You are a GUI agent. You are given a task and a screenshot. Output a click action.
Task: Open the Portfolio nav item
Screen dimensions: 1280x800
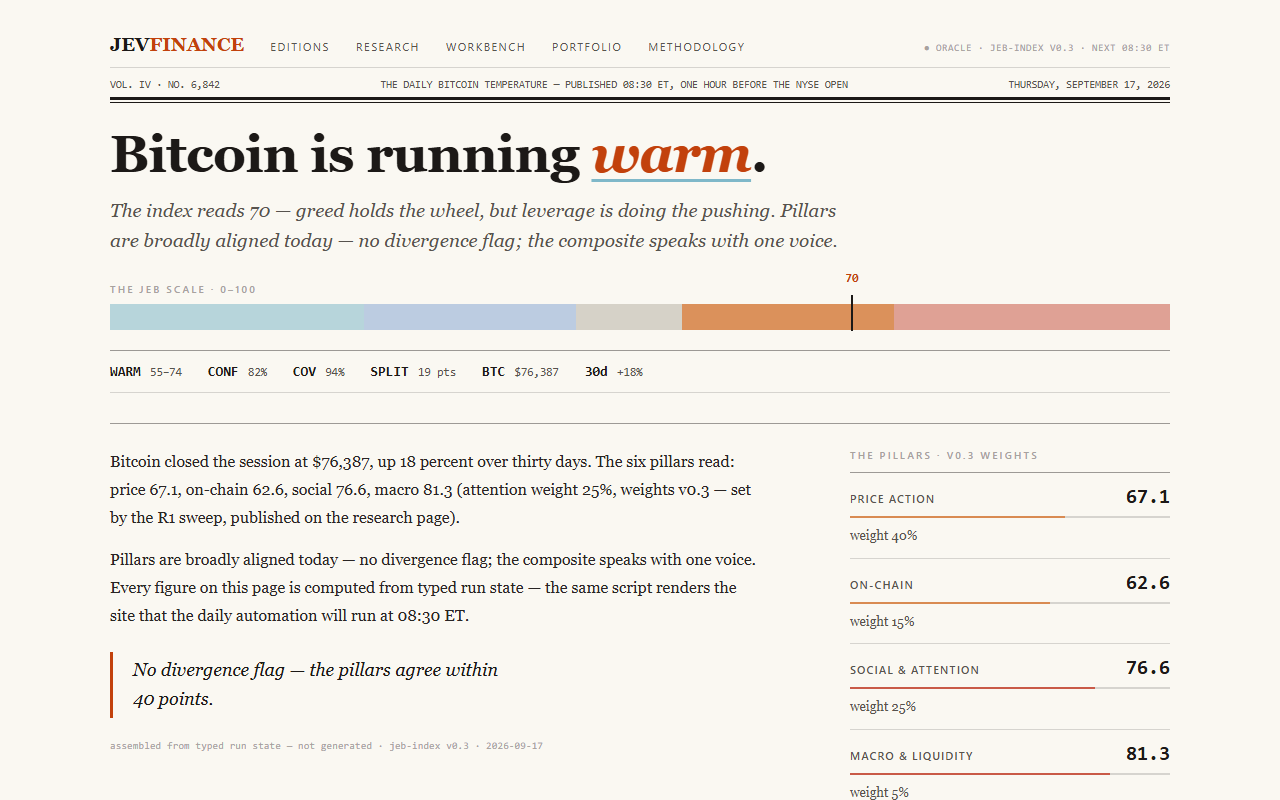[587, 47]
